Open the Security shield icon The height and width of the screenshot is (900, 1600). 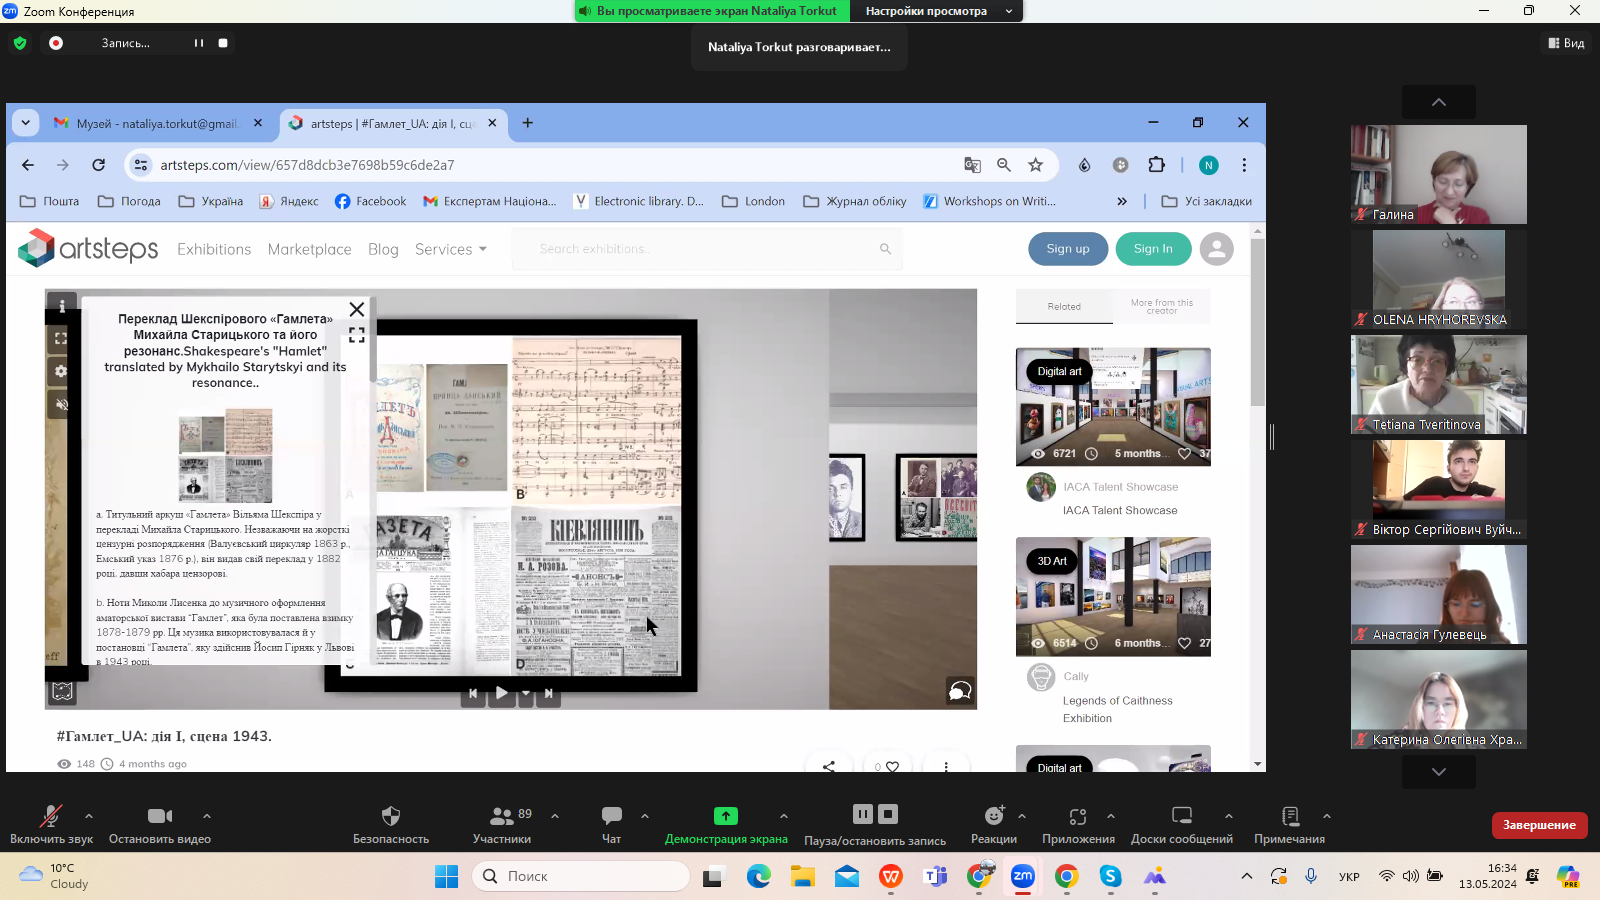coord(391,816)
